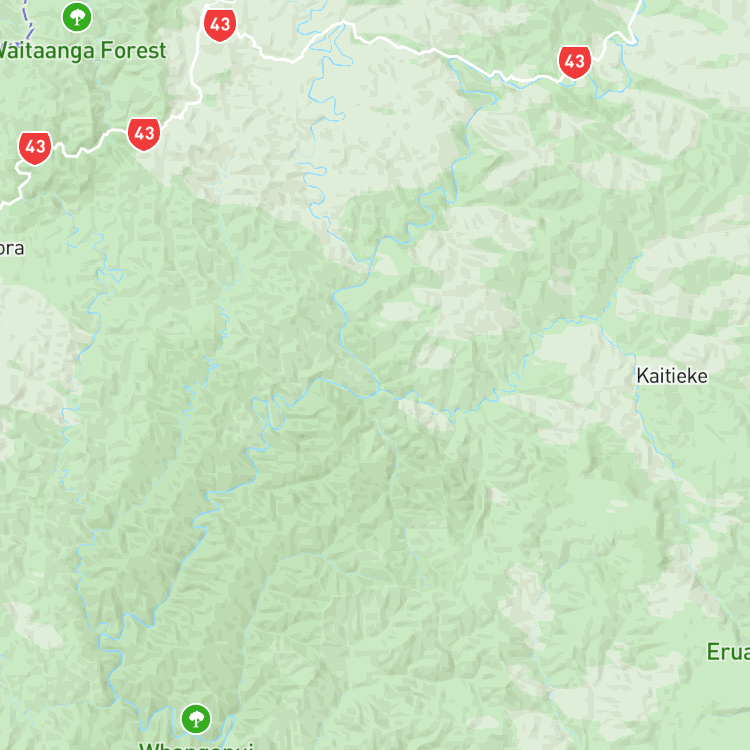Click the green park icon above Waitaanga Forest

click(77, 17)
